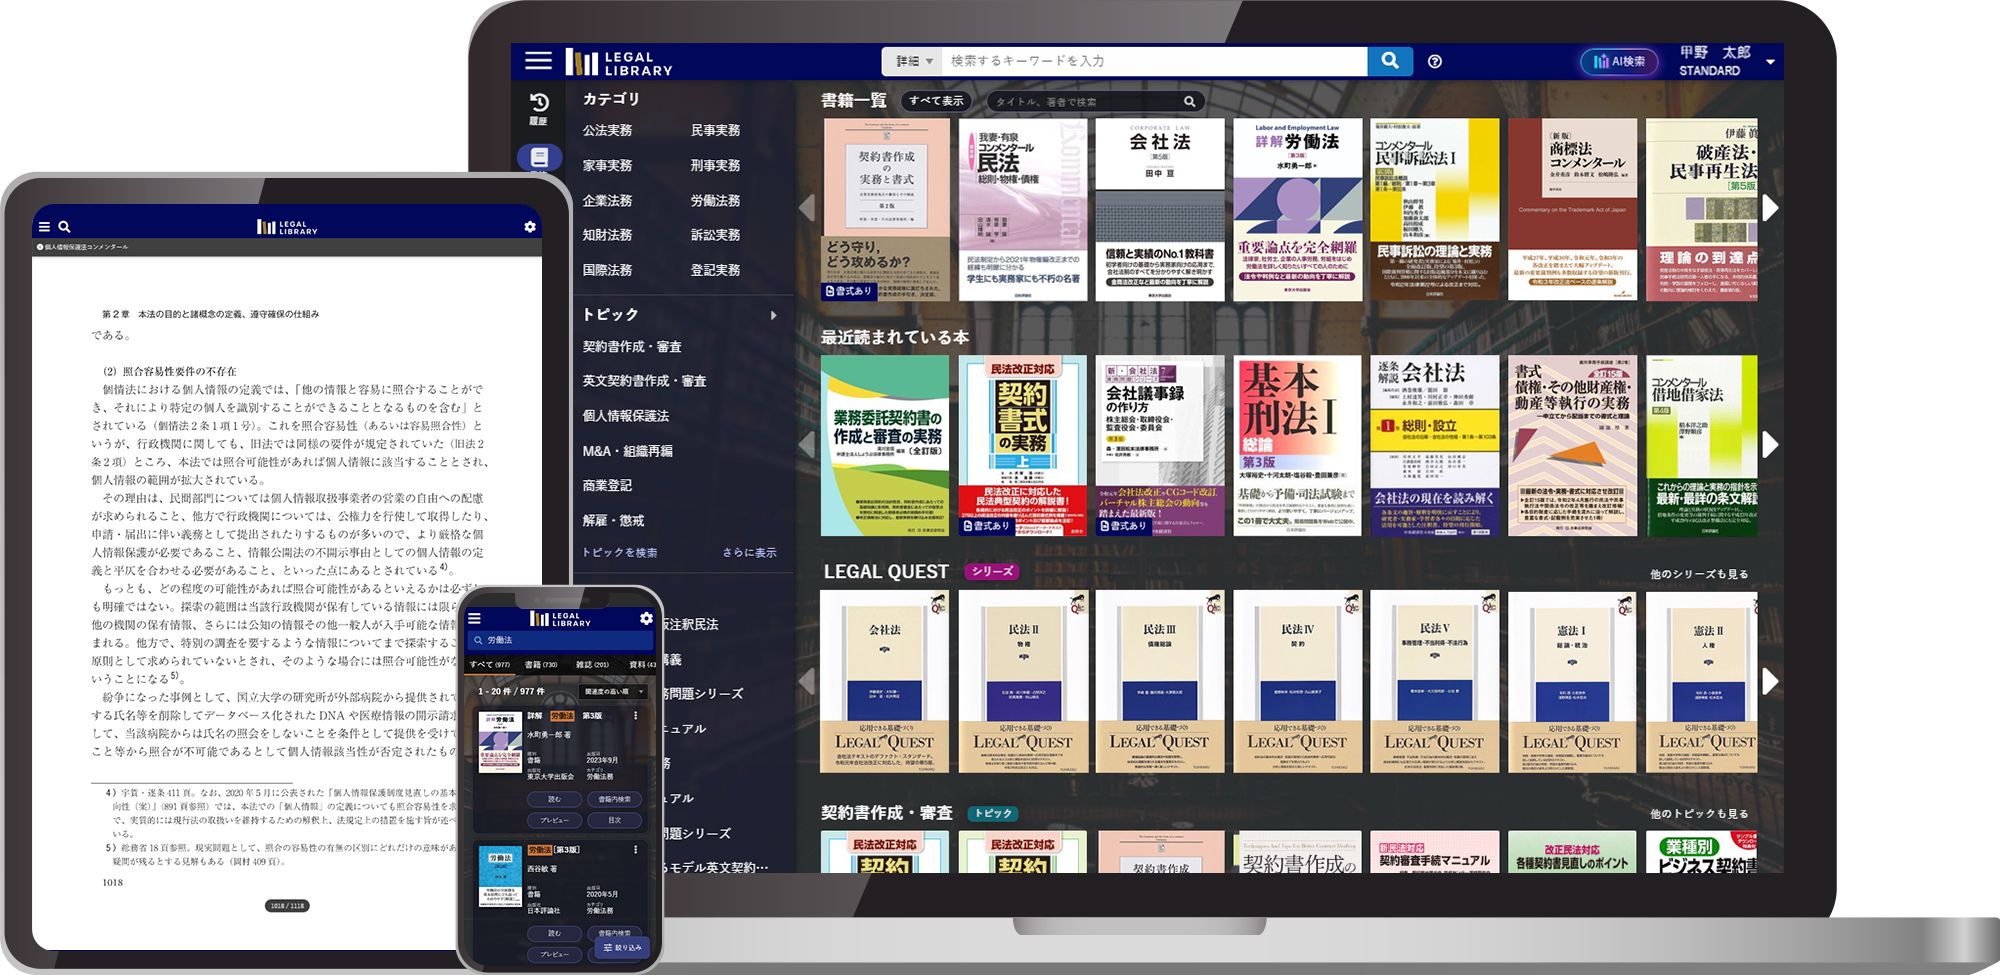The width and height of the screenshot is (2000, 975).
Task: Tap the 絞り込み filter button on the phone
Action: point(623,947)
